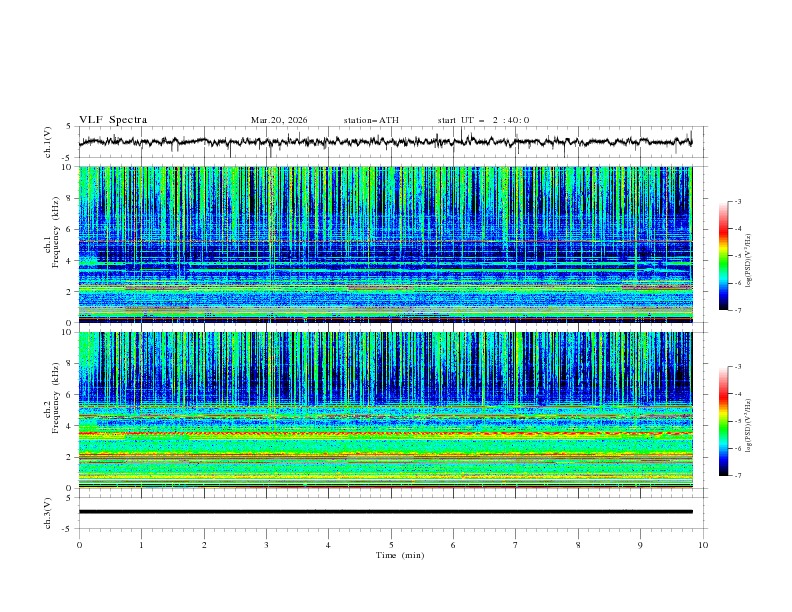Click the "8" tick on ch.2 frequency axis
The height and width of the screenshot is (612, 792).
click(x=71, y=363)
